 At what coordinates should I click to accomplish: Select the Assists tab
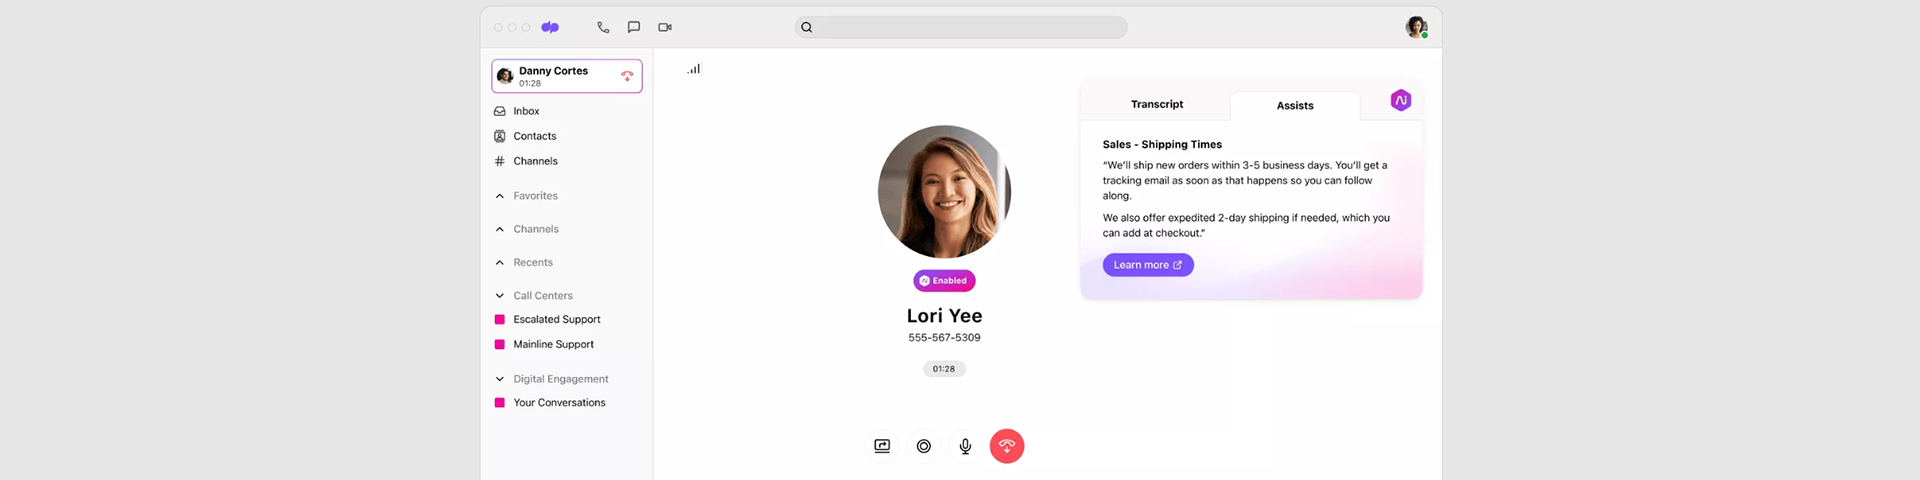1295,106
